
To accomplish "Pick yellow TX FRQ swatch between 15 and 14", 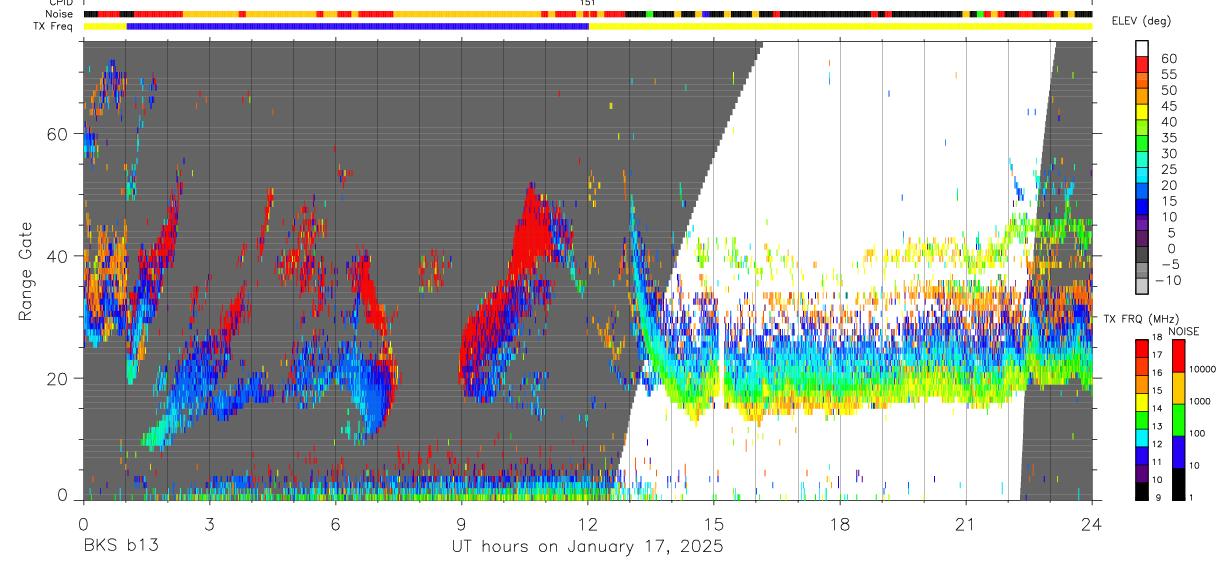I will (1142, 401).
